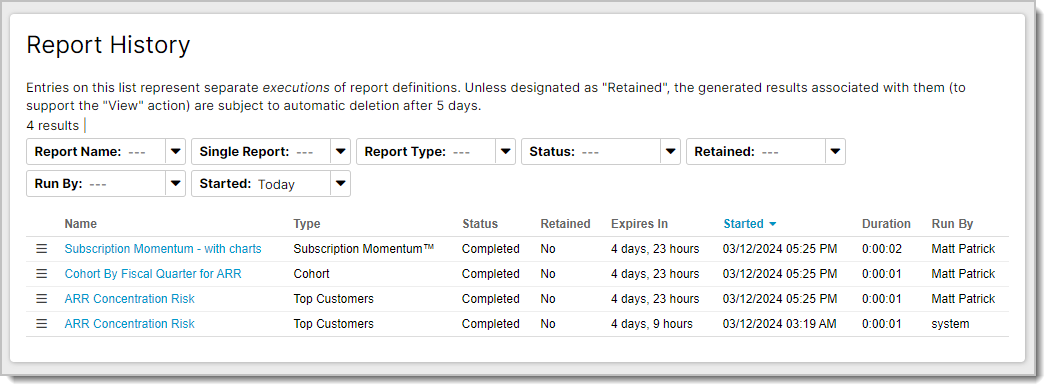Click the Cohort type cell
This screenshot has width=1051, height=391.
312,274
